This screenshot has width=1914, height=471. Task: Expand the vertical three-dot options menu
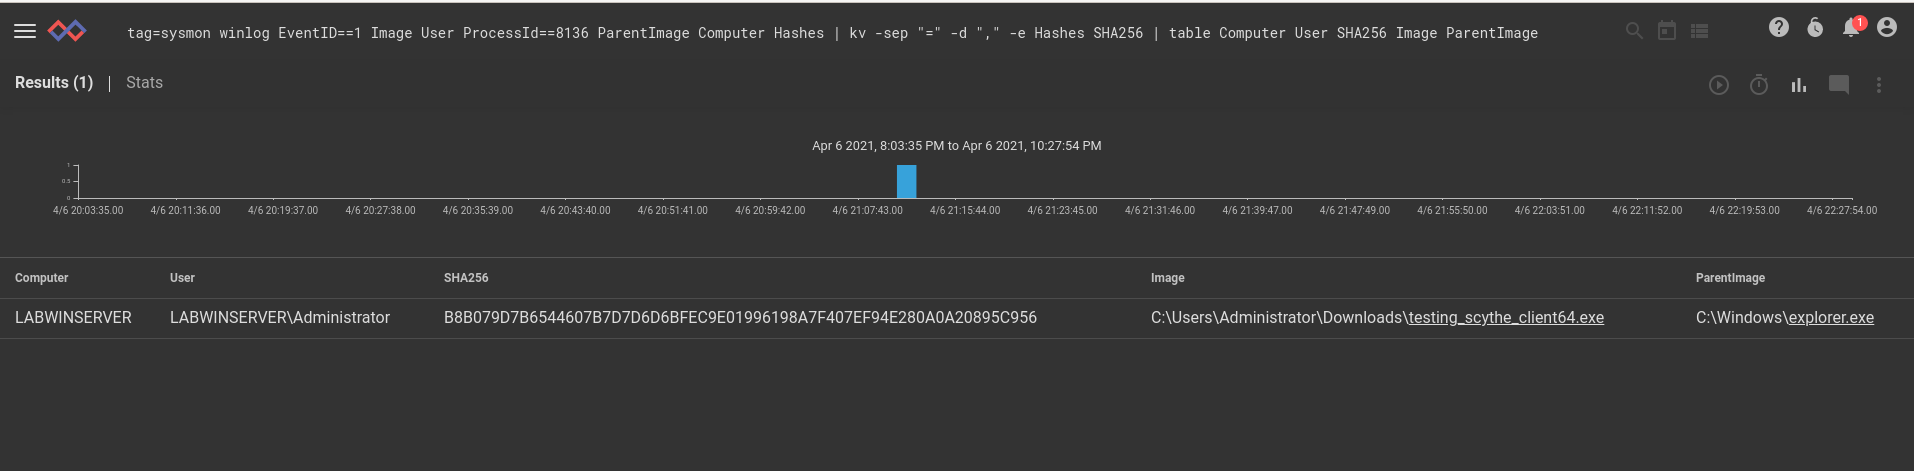1879,85
